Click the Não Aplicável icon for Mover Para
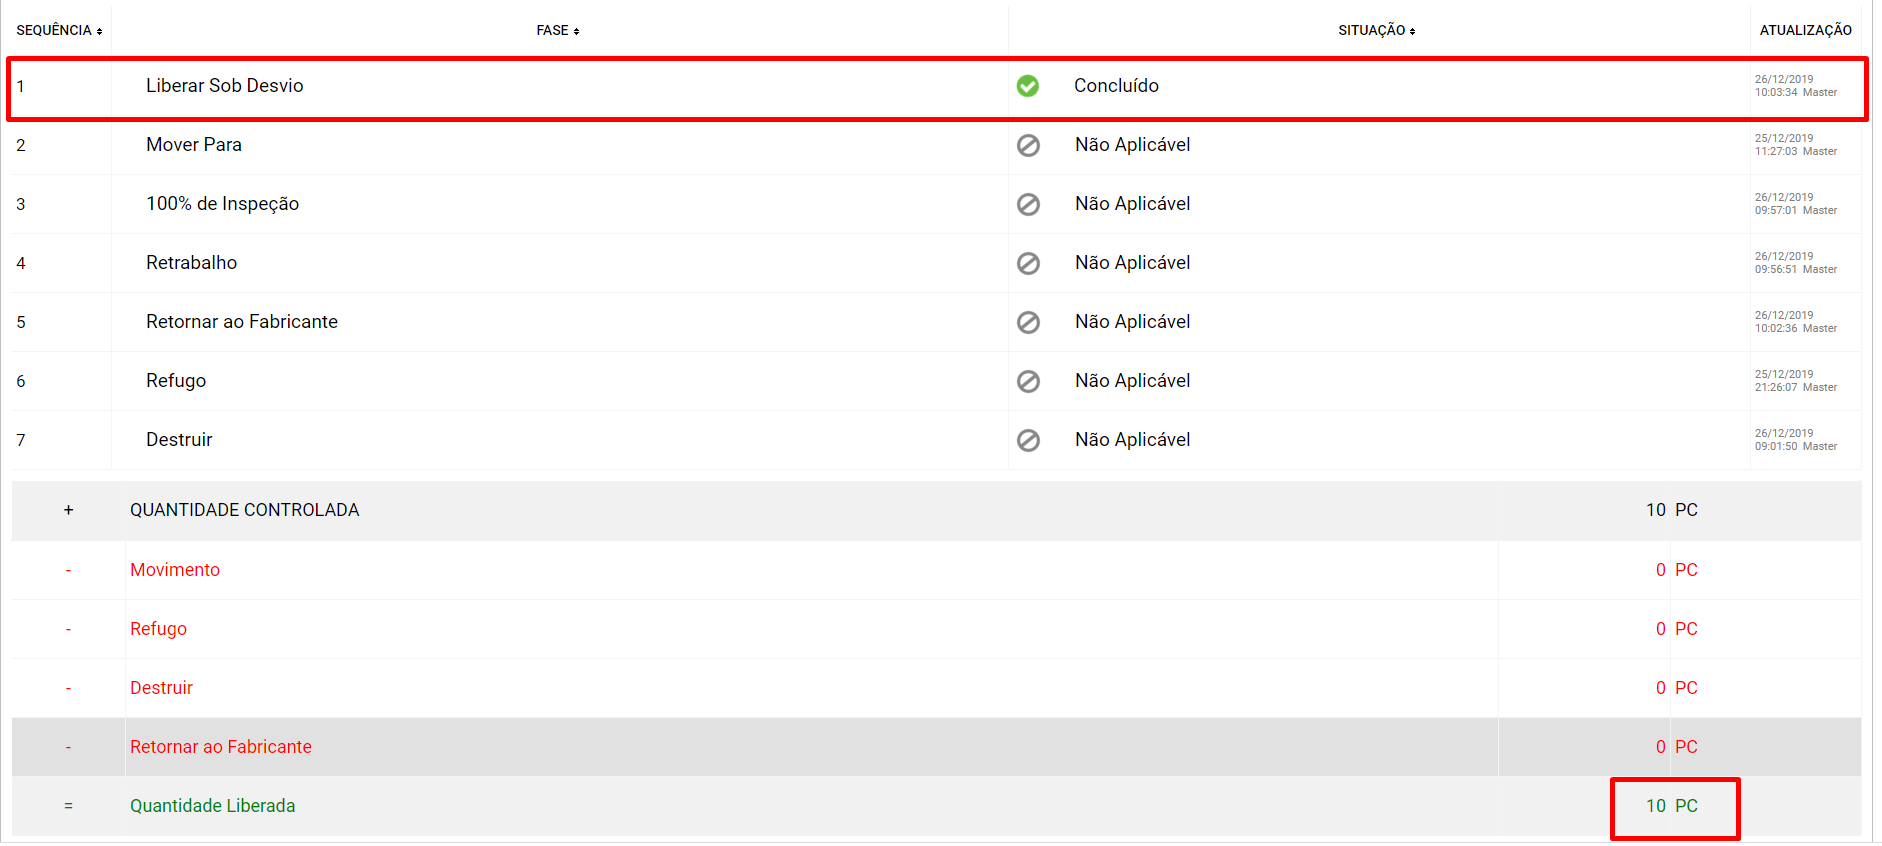Viewport: 1882px width, 846px height. 1028,145
